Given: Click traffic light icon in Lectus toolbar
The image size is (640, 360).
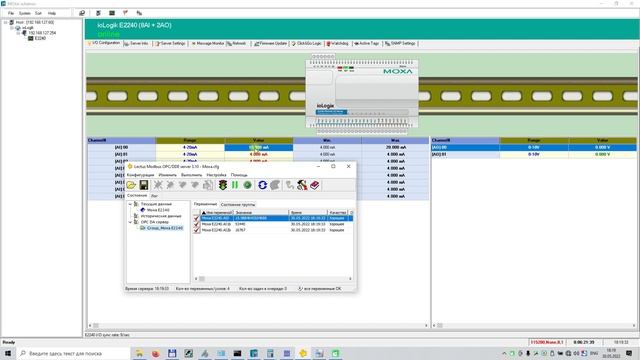Looking at the screenshot, I should (222, 185).
